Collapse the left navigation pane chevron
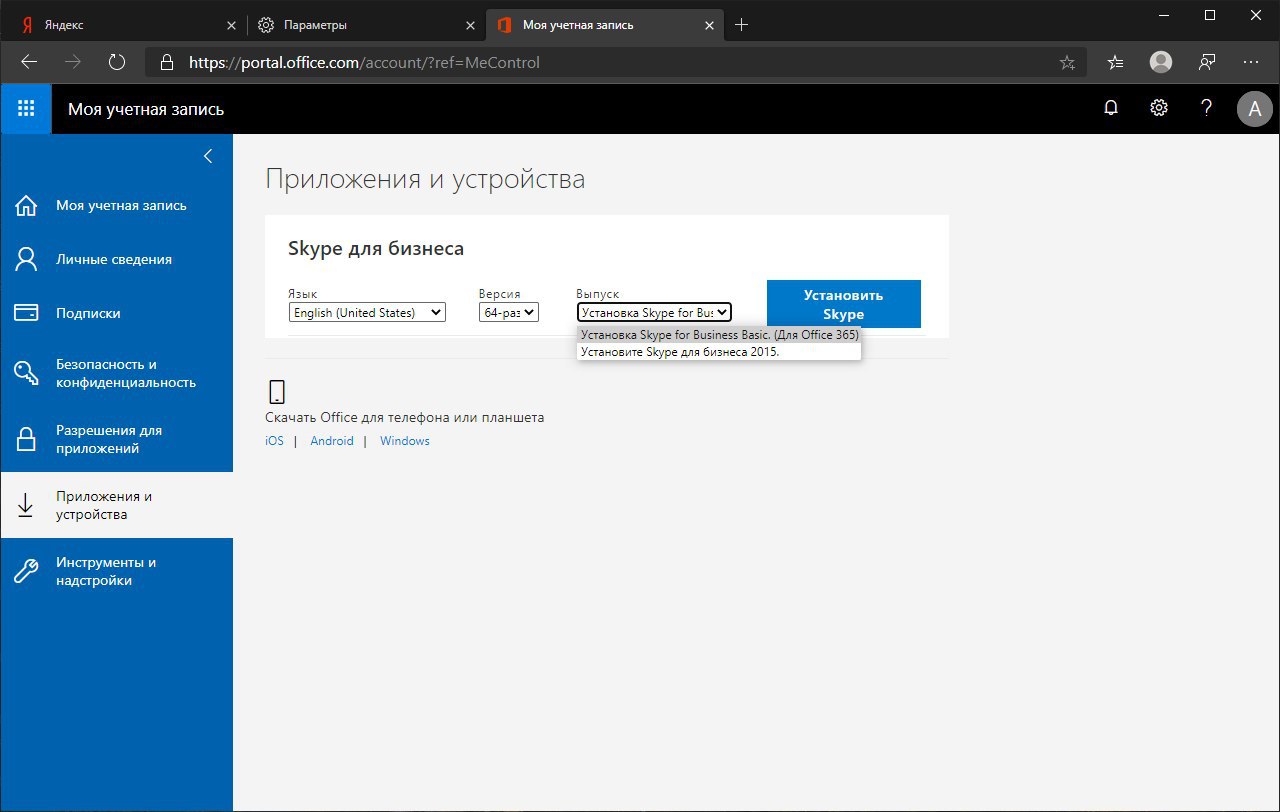Image resolution: width=1280 pixels, height=812 pixels. (208, 156)
